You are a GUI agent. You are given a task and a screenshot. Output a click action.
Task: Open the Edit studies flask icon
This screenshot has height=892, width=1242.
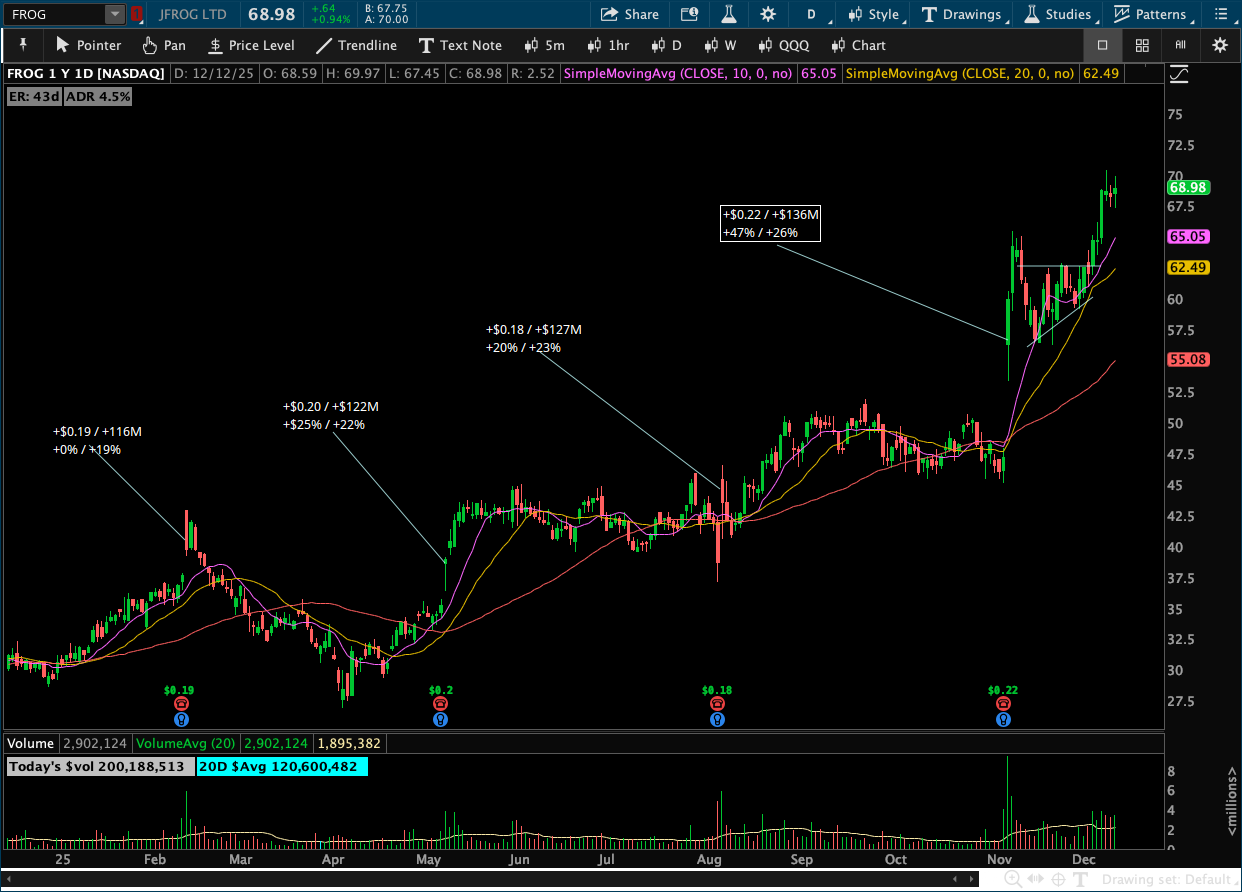point(729,14)
